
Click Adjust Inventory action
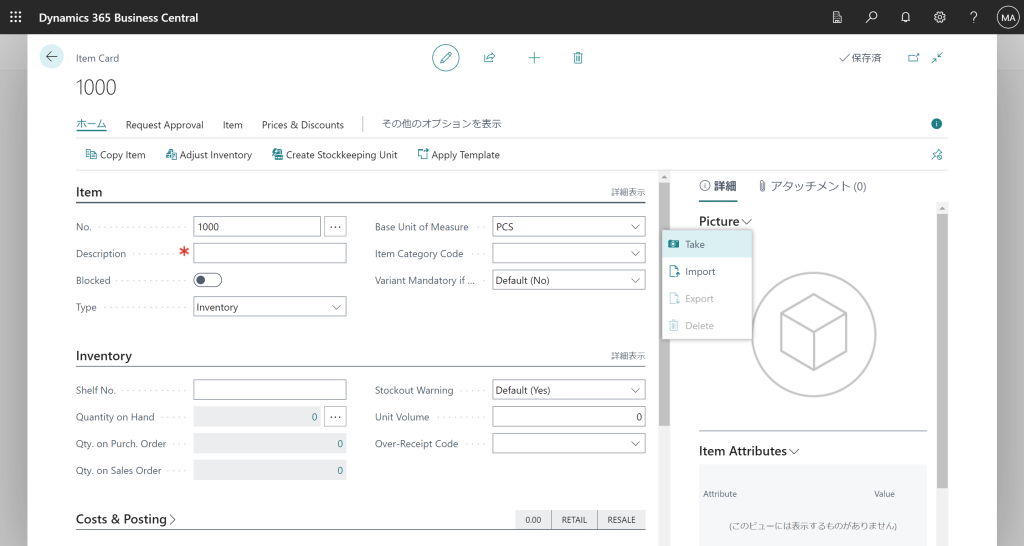(209, 155)
